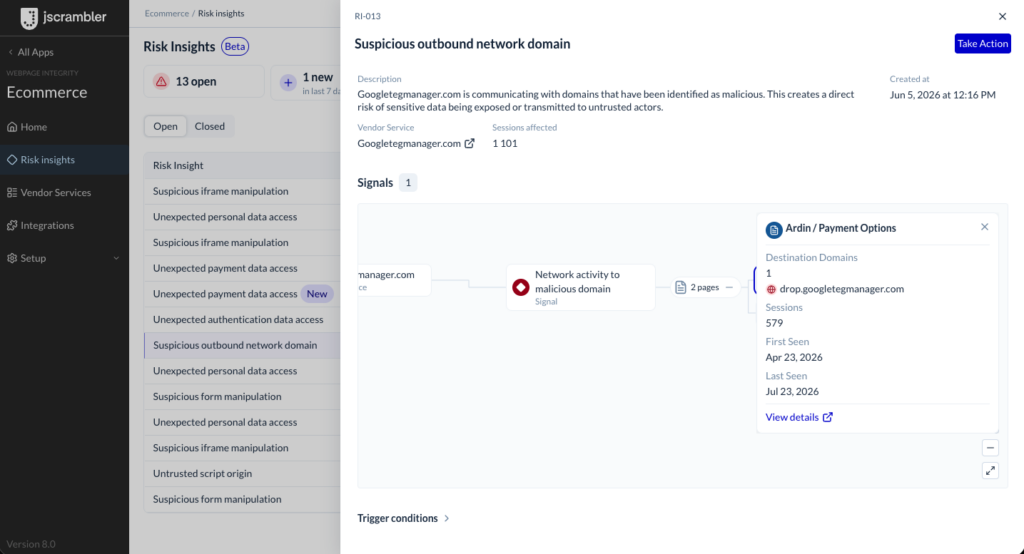Click the fullscreen expand graph icon

990,470
